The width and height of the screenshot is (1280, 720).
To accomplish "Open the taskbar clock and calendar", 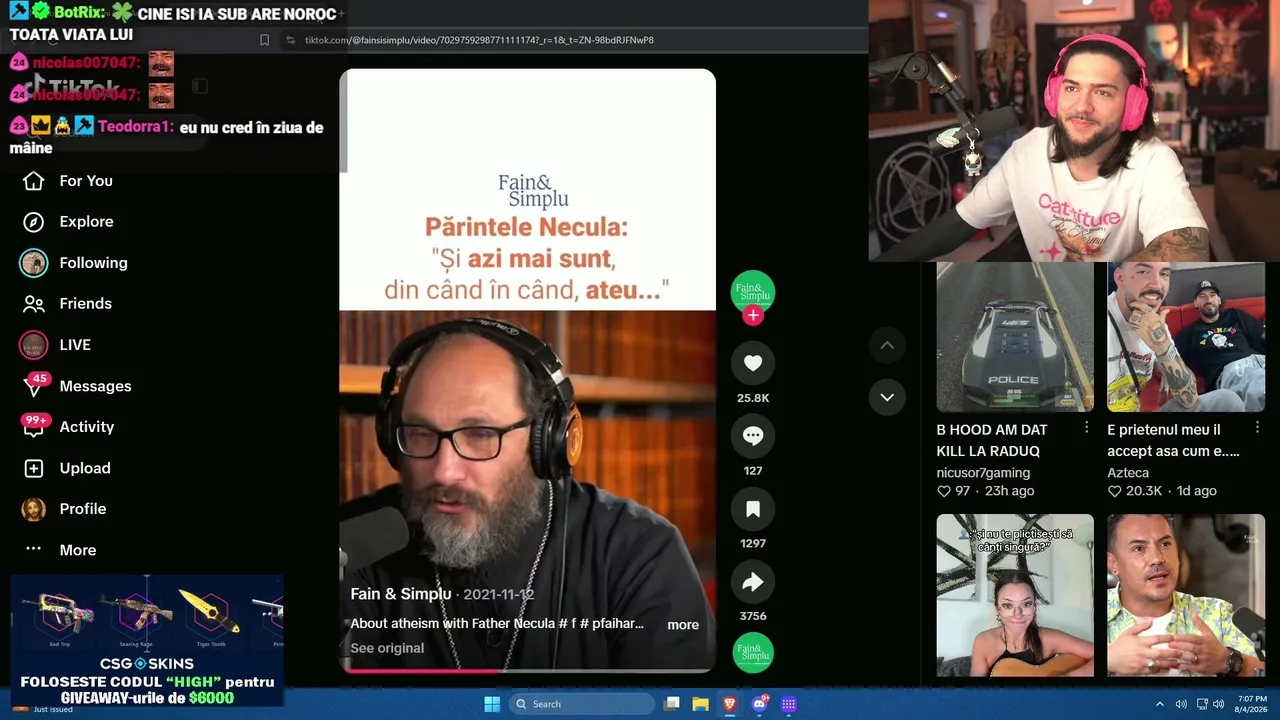I will [1252, 704].
